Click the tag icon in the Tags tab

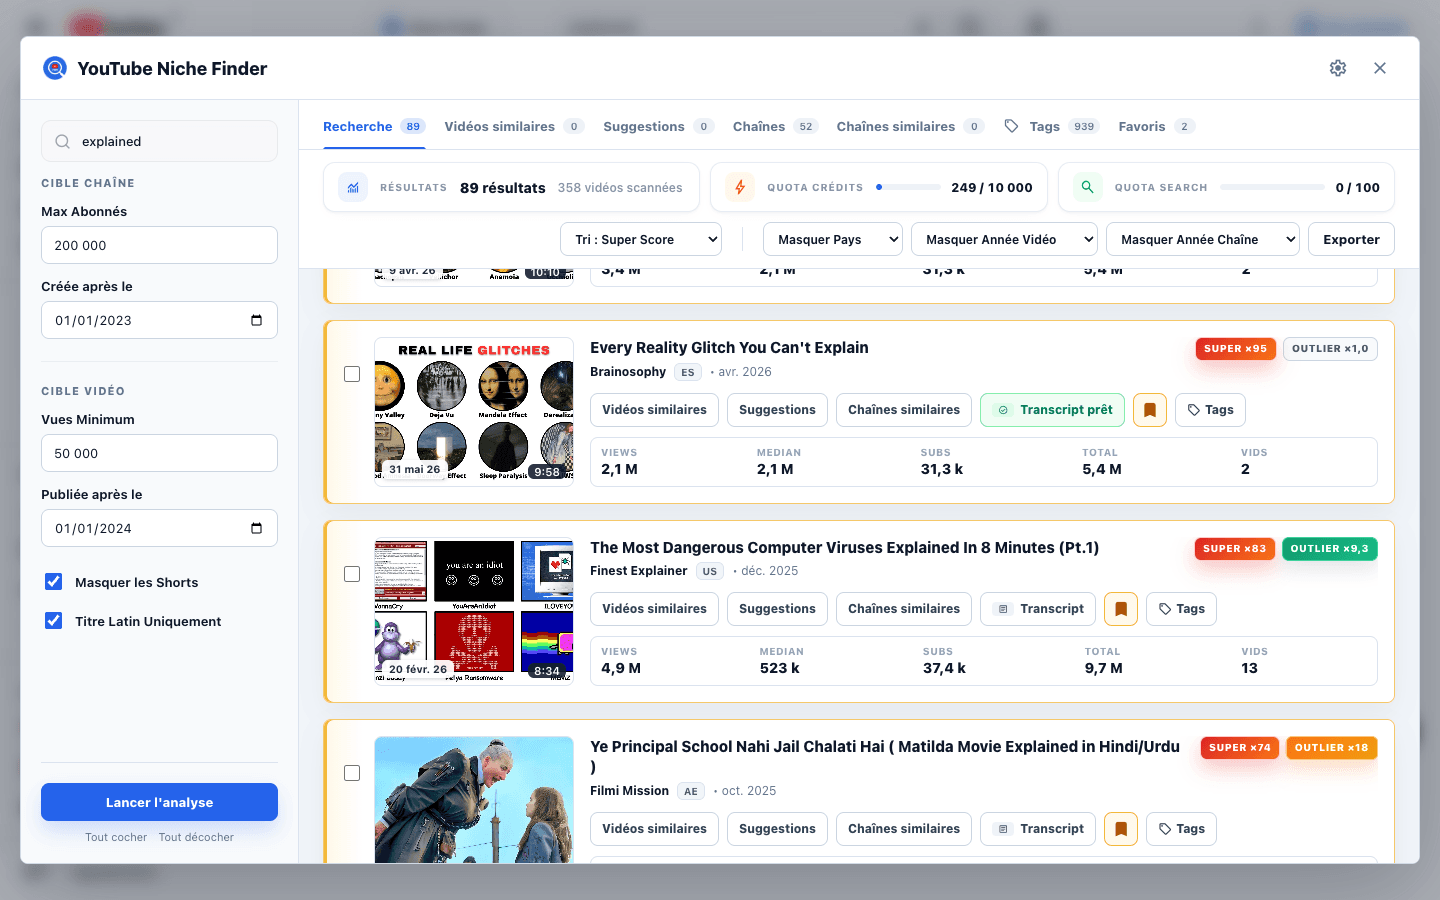pyautogui.click(x=1012, y=126)
